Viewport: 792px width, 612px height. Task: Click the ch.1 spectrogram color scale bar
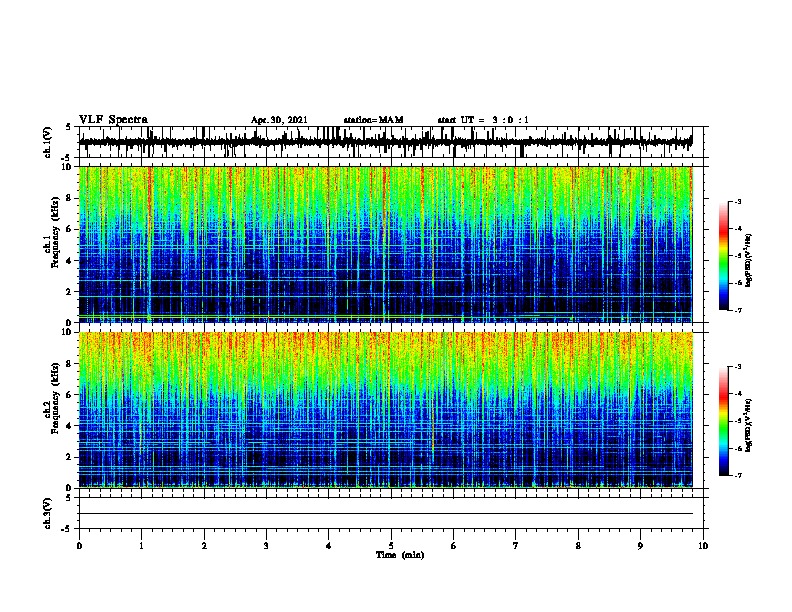coord(723,256)
